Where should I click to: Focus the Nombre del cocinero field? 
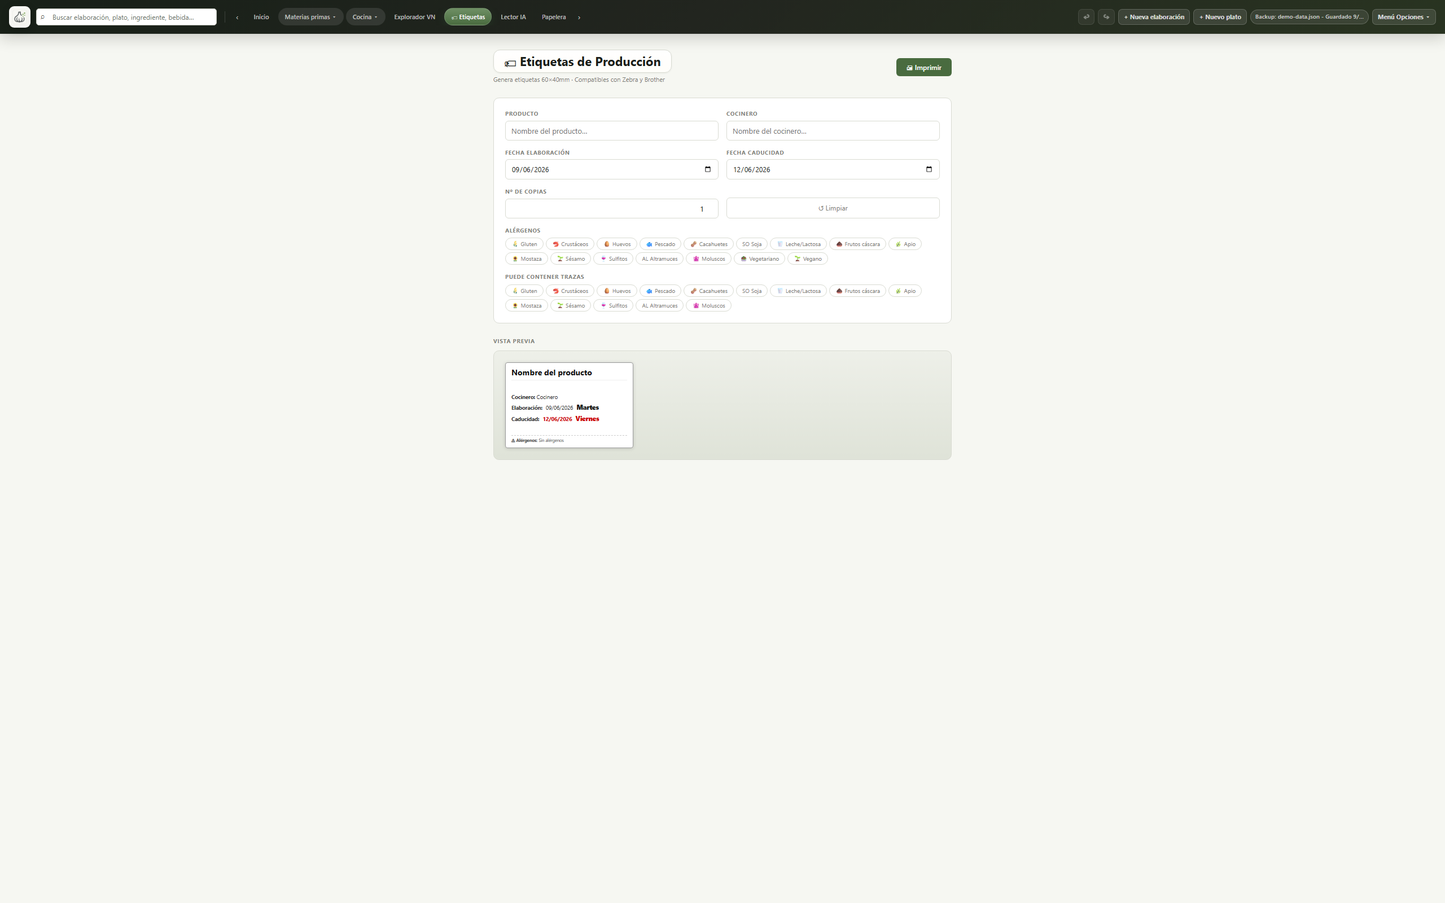click(833, 131)
